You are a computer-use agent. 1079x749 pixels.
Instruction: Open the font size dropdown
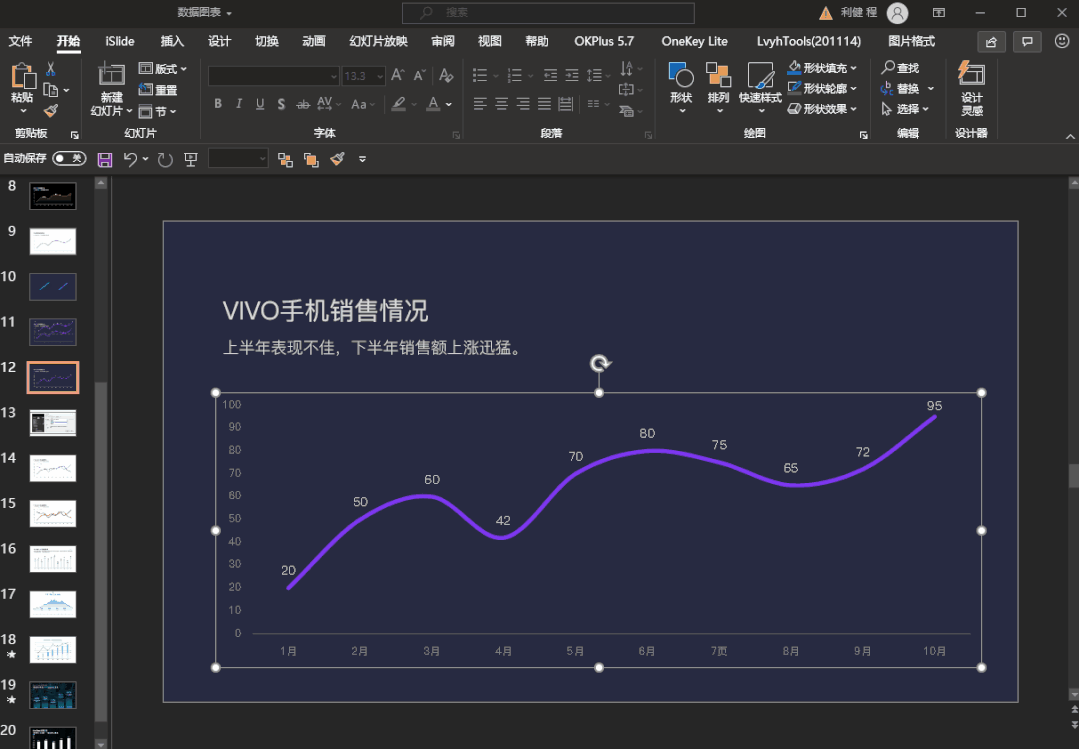click(380, 76)
